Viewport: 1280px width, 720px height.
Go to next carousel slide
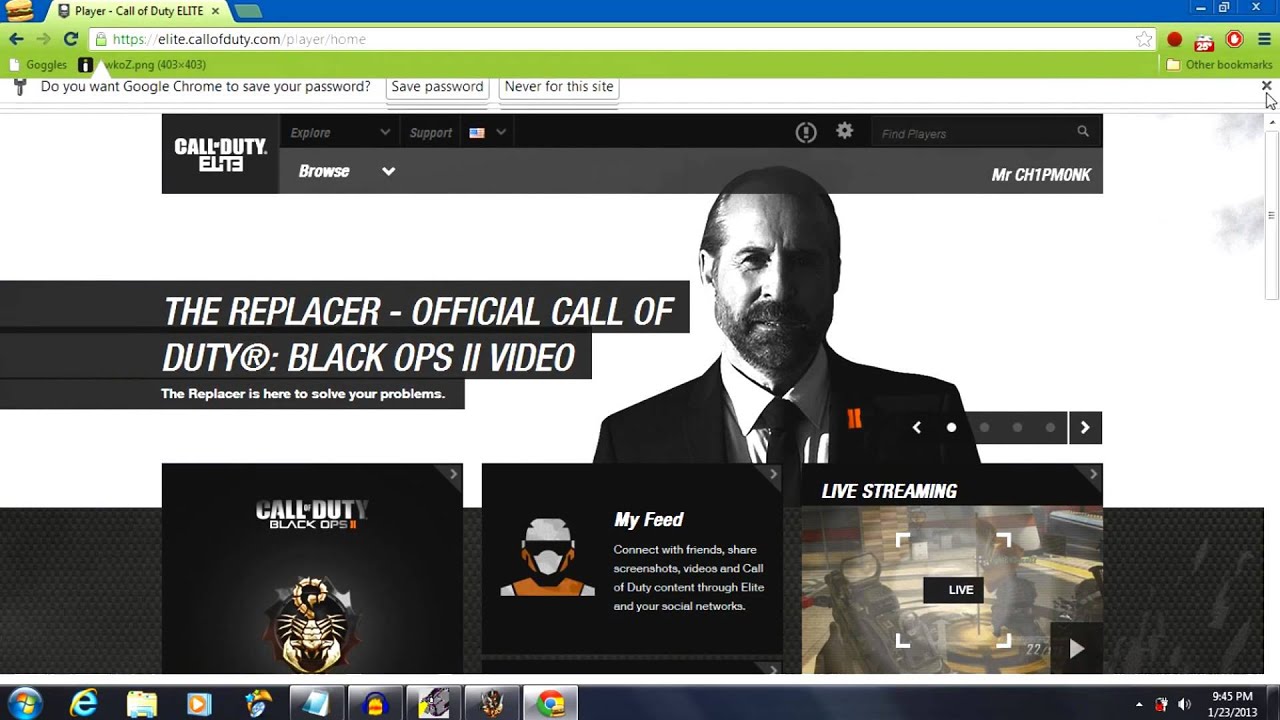click(x=1085, y=428)
